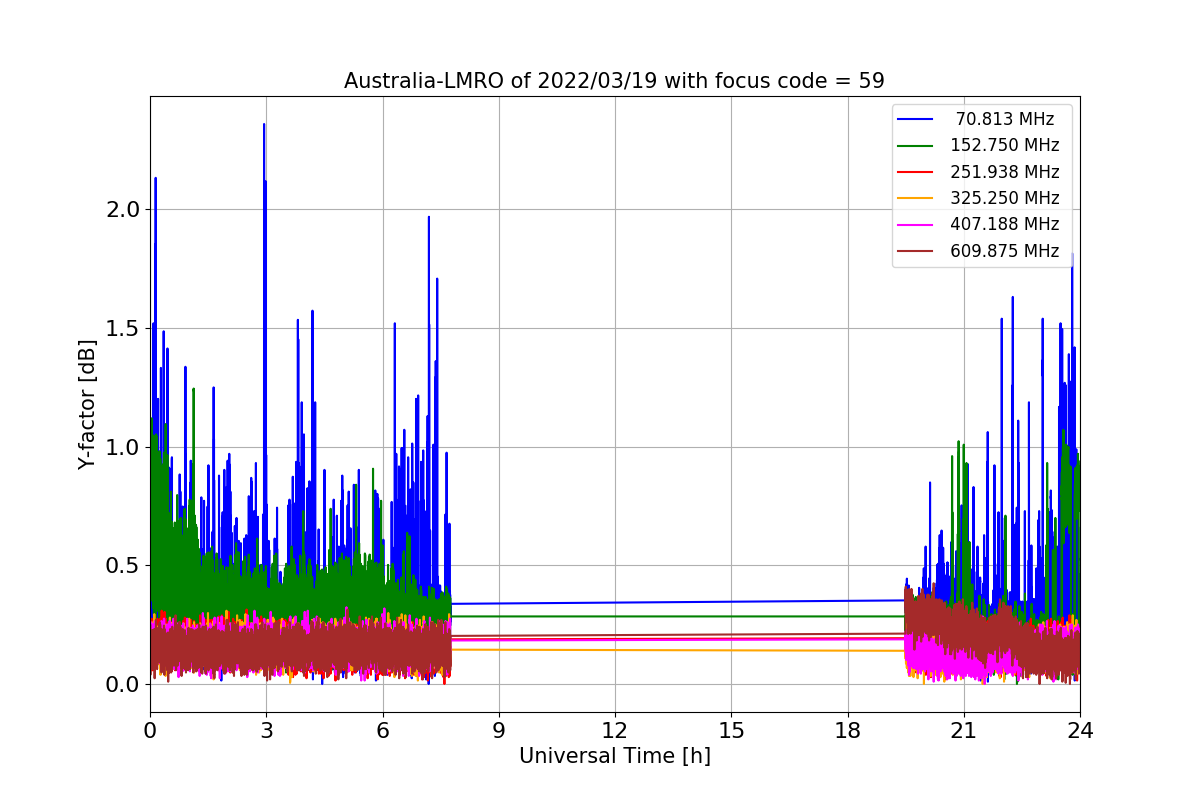Select the 70.813 MHz legend label
Screen dimensions: 1200x800
(x=1005, y=119)
